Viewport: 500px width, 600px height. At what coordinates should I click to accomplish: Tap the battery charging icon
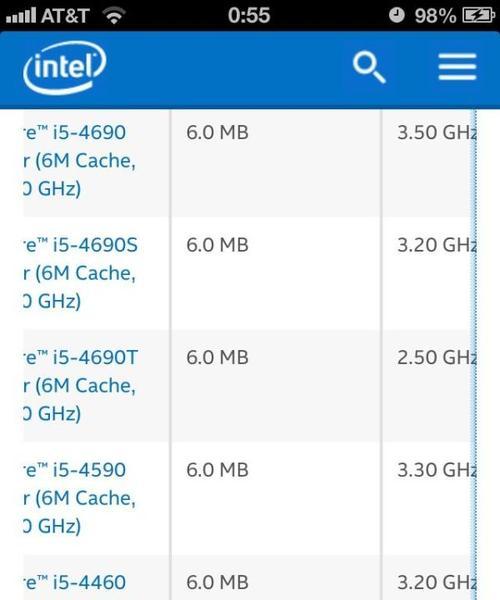(478, 16)
